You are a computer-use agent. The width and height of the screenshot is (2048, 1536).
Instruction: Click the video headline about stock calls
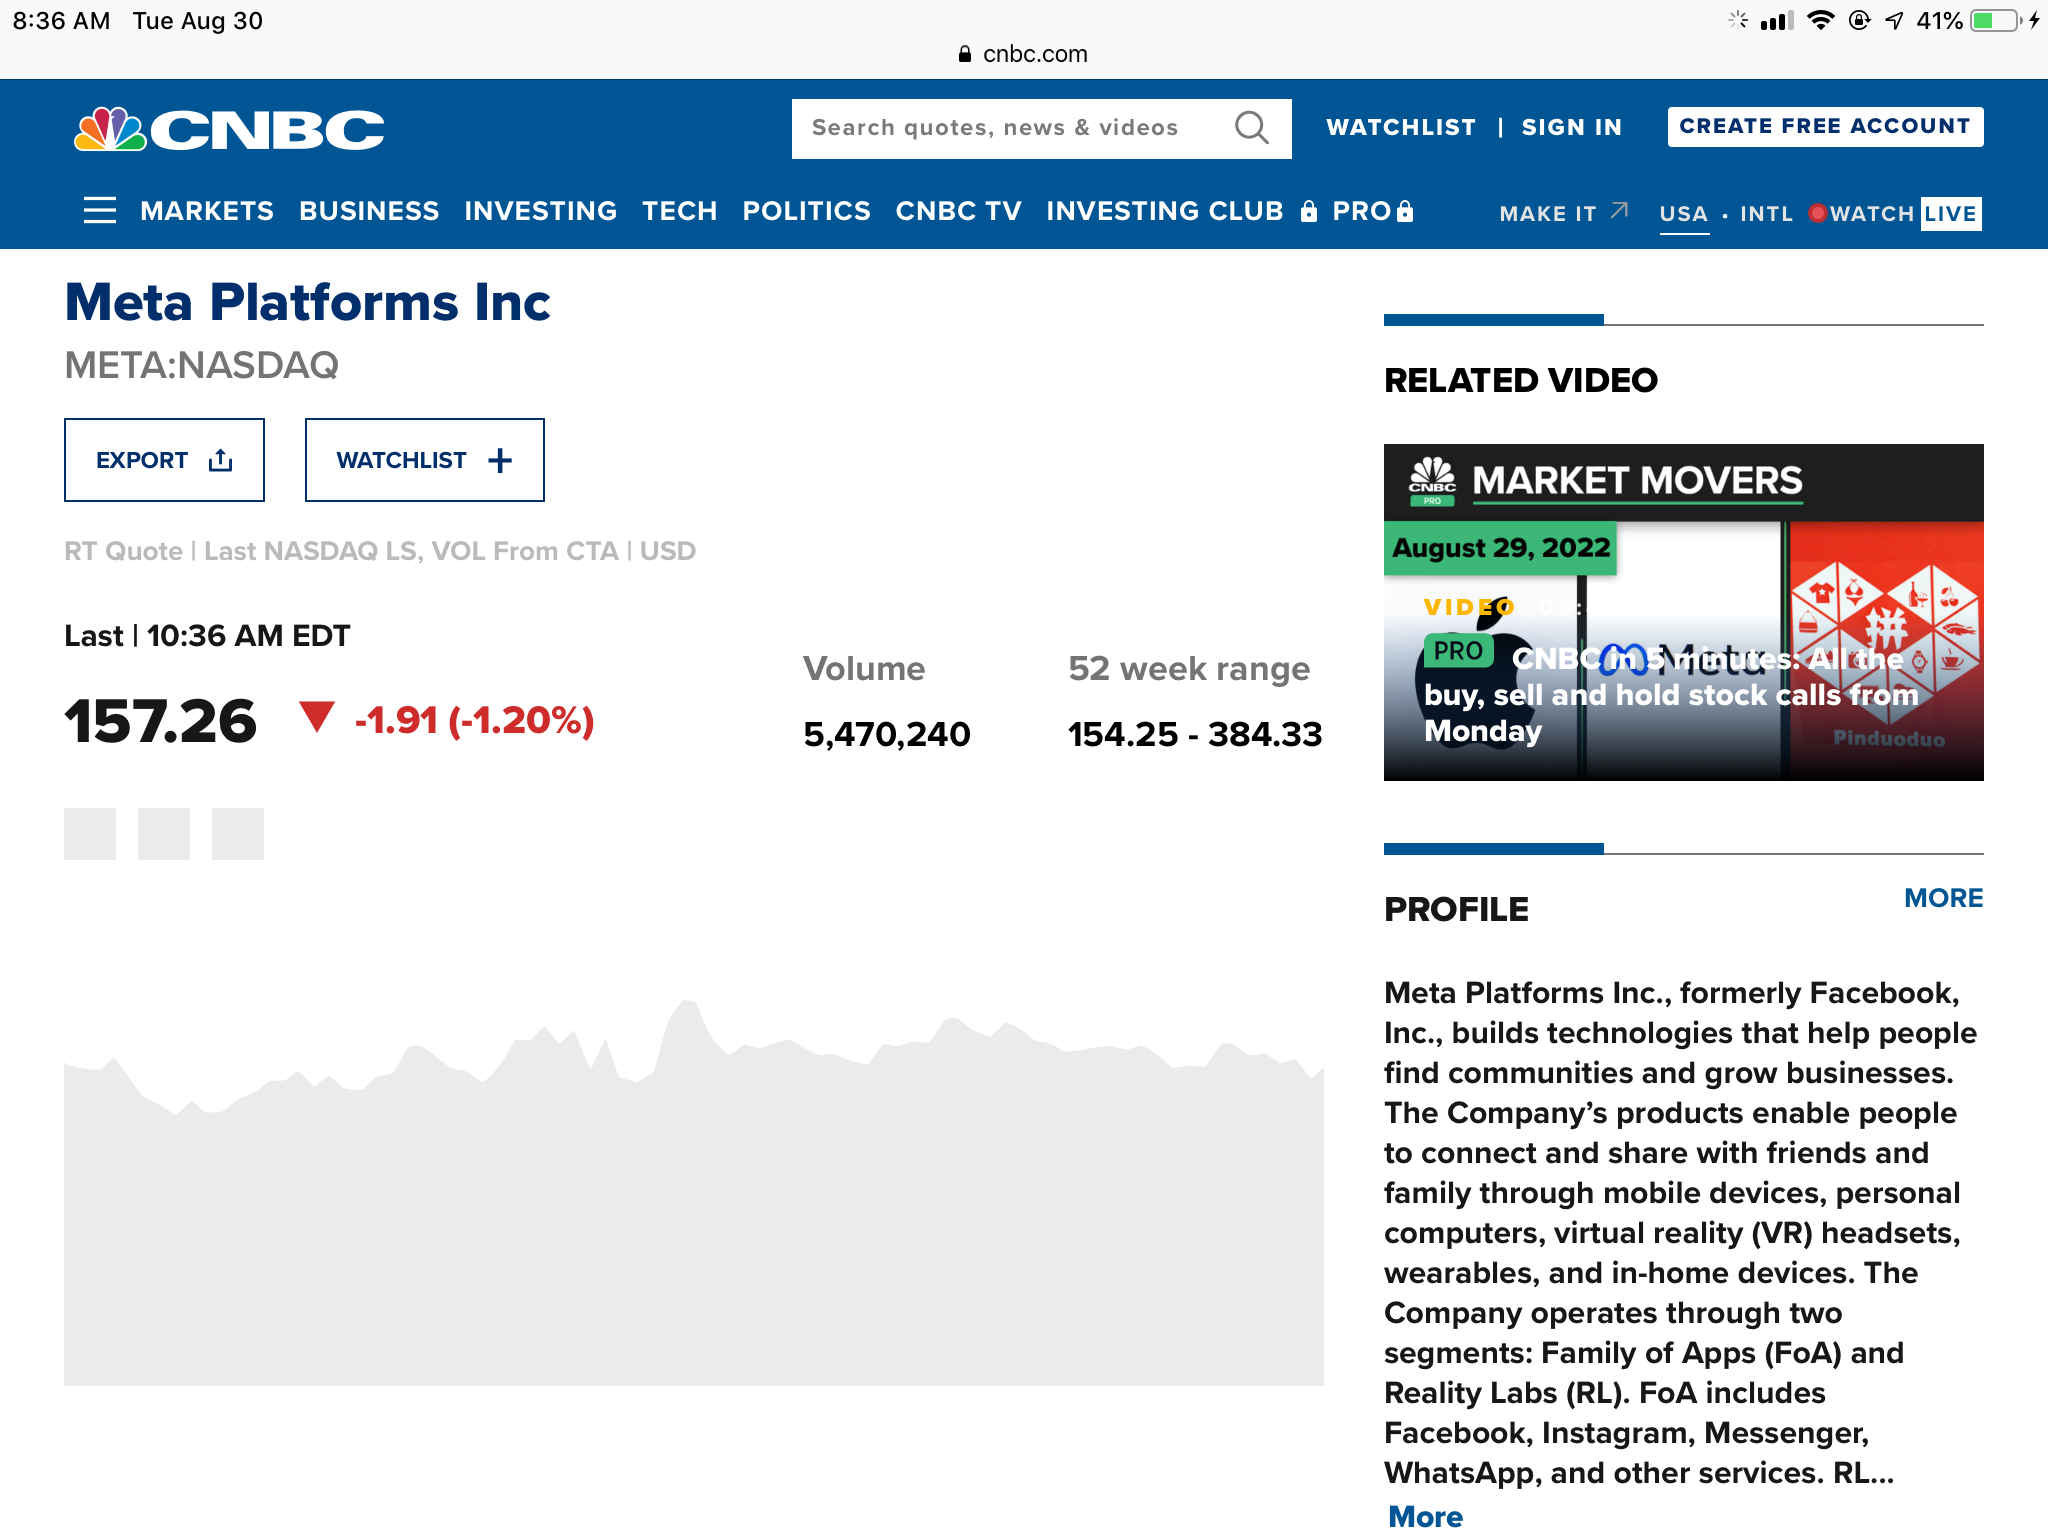click(x=1671, y=695)
